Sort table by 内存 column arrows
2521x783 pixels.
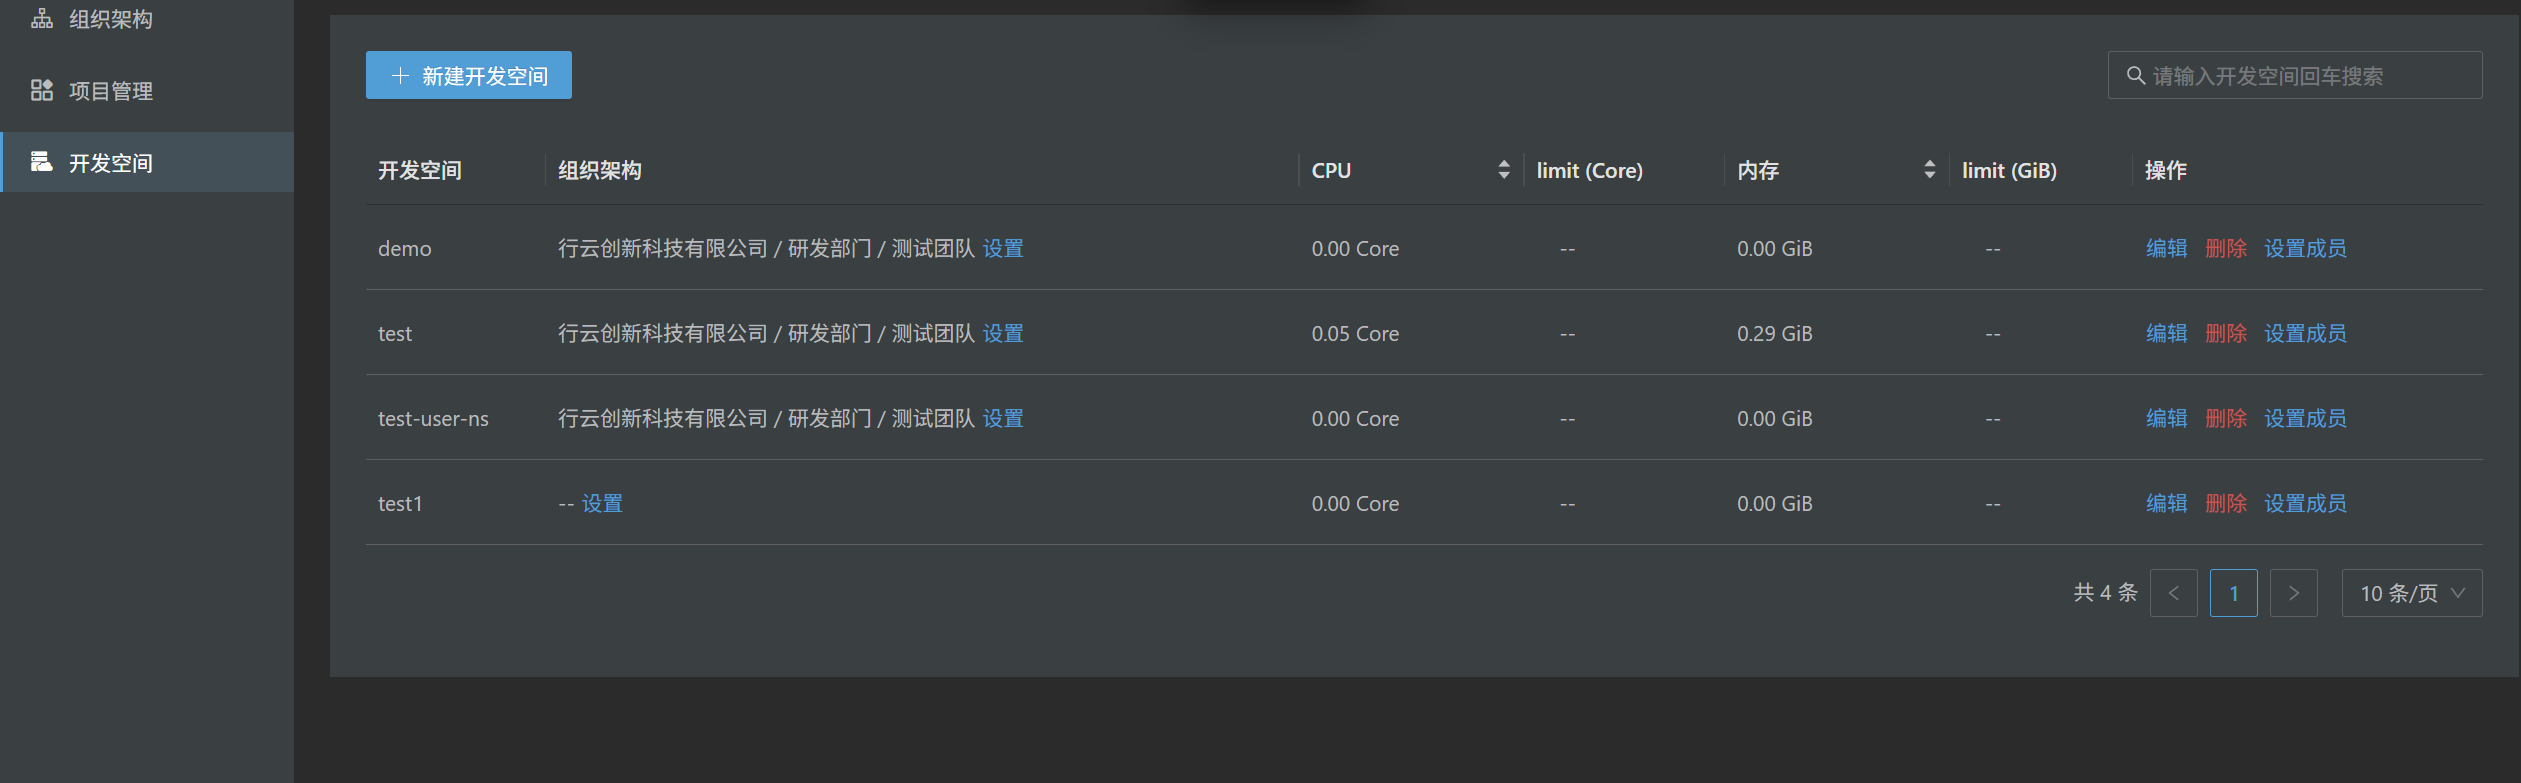point(1929,170)
